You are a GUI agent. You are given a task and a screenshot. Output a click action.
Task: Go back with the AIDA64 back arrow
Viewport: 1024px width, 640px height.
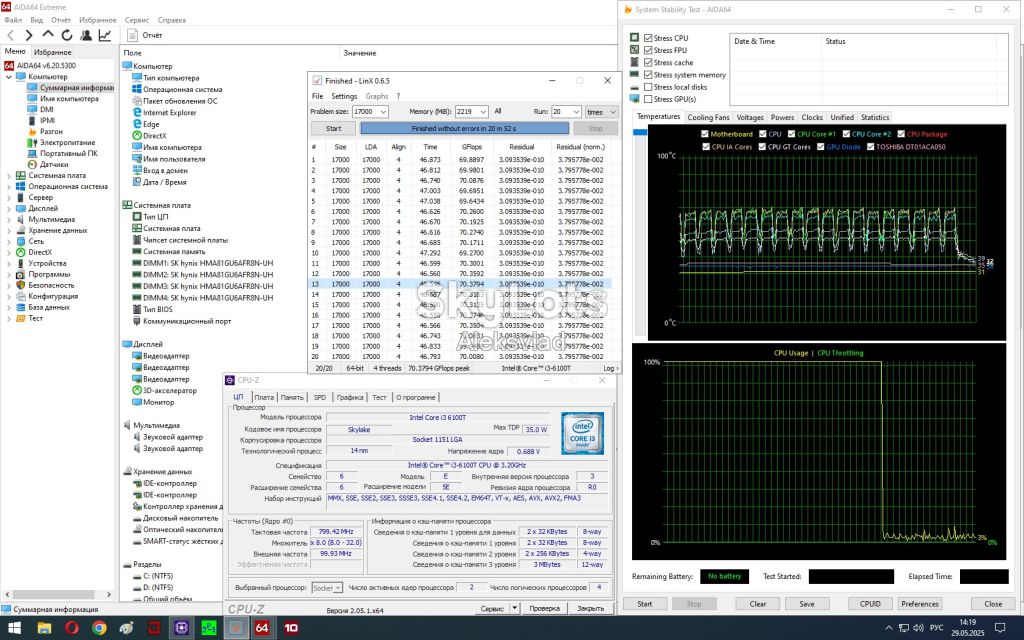pos(10,35)
